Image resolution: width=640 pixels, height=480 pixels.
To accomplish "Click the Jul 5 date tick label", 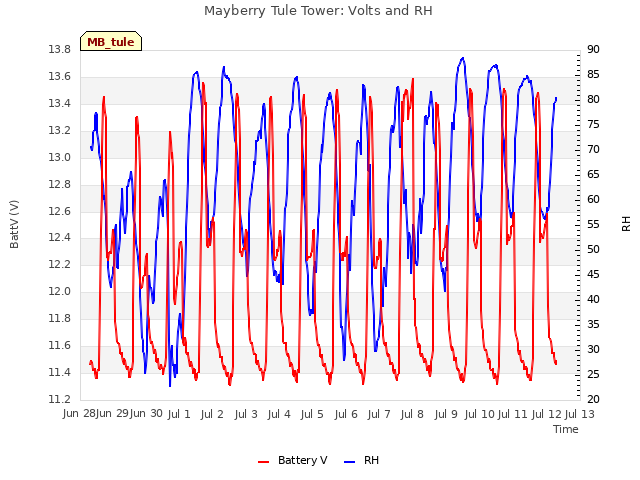I will click(x=312, y=414).
